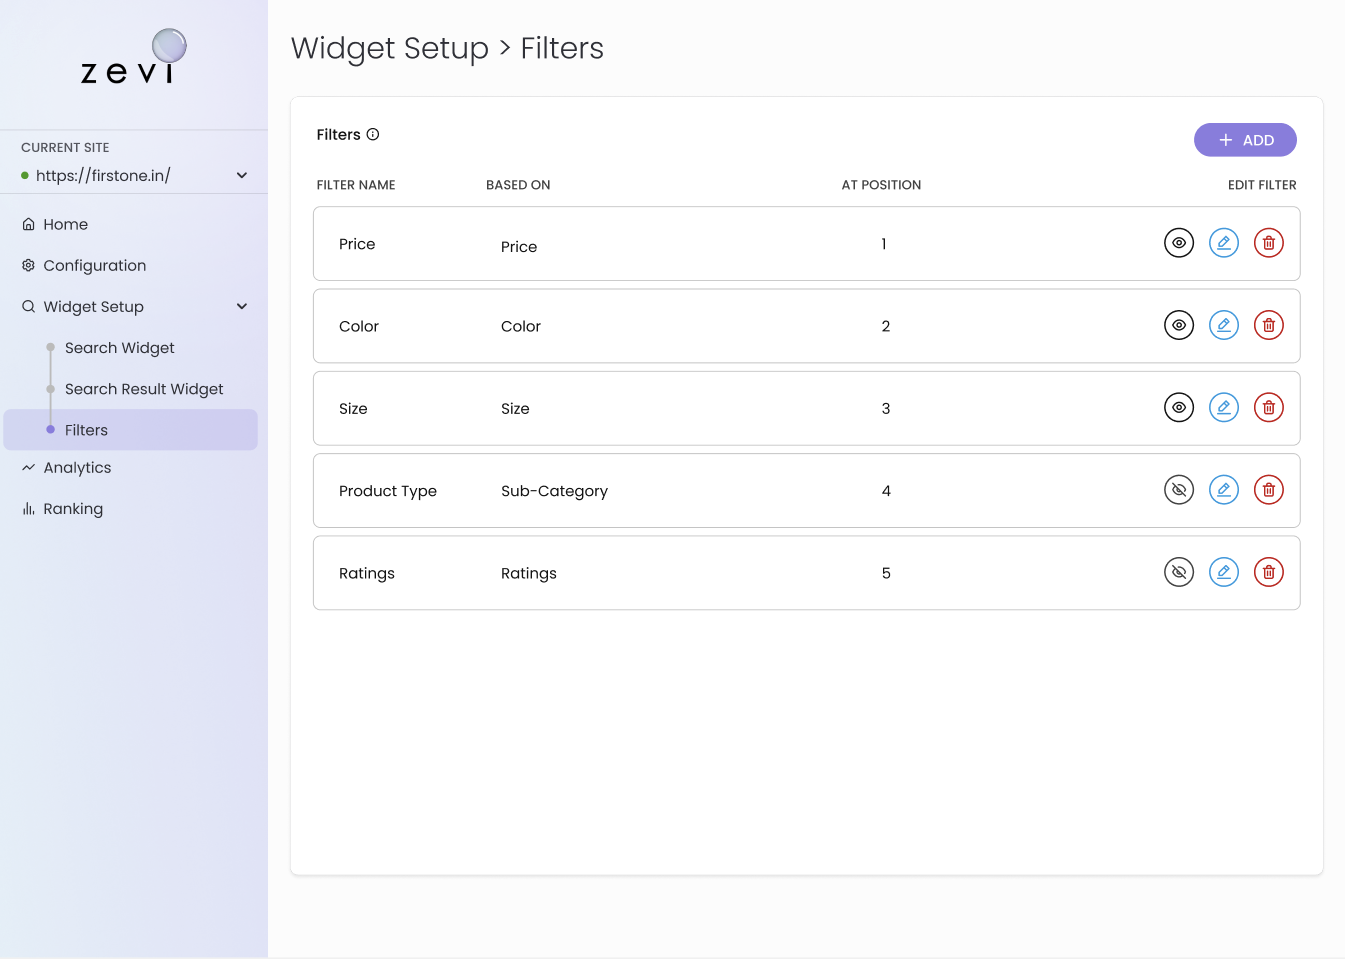Viewport: 1345px width, 959px height.
Task: Show the hidden Ratings filter
Action: (x=1179, y=572)
